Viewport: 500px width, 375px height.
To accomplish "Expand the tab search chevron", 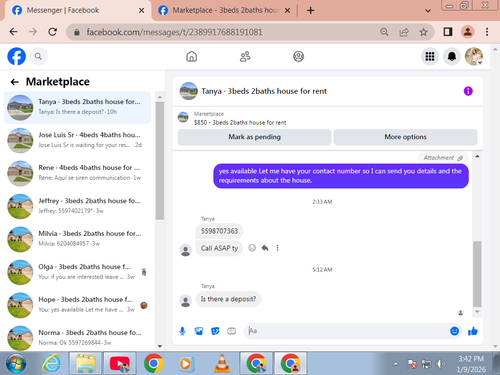I will (428, 11).
